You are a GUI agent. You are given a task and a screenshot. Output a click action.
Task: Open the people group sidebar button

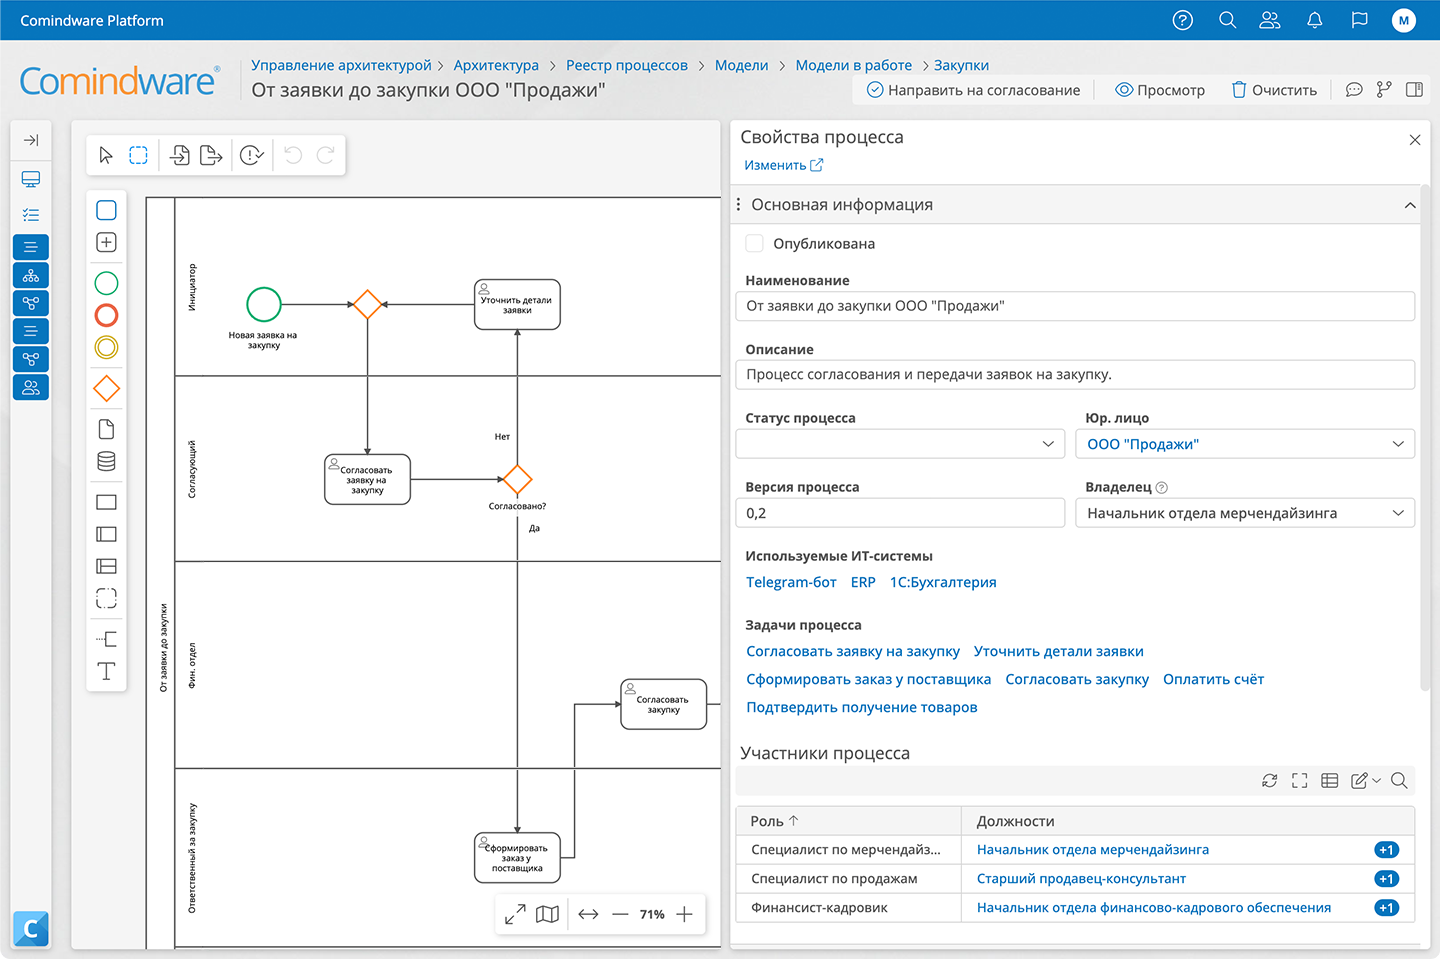31,387
